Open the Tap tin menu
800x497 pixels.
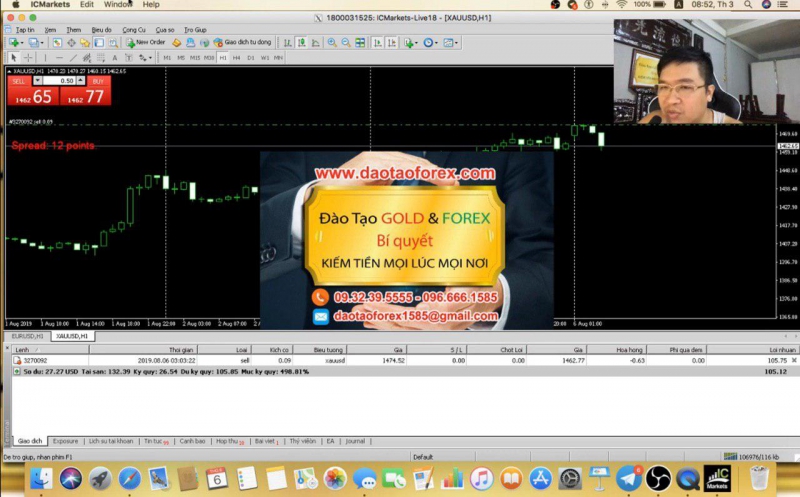click(25, 30)
